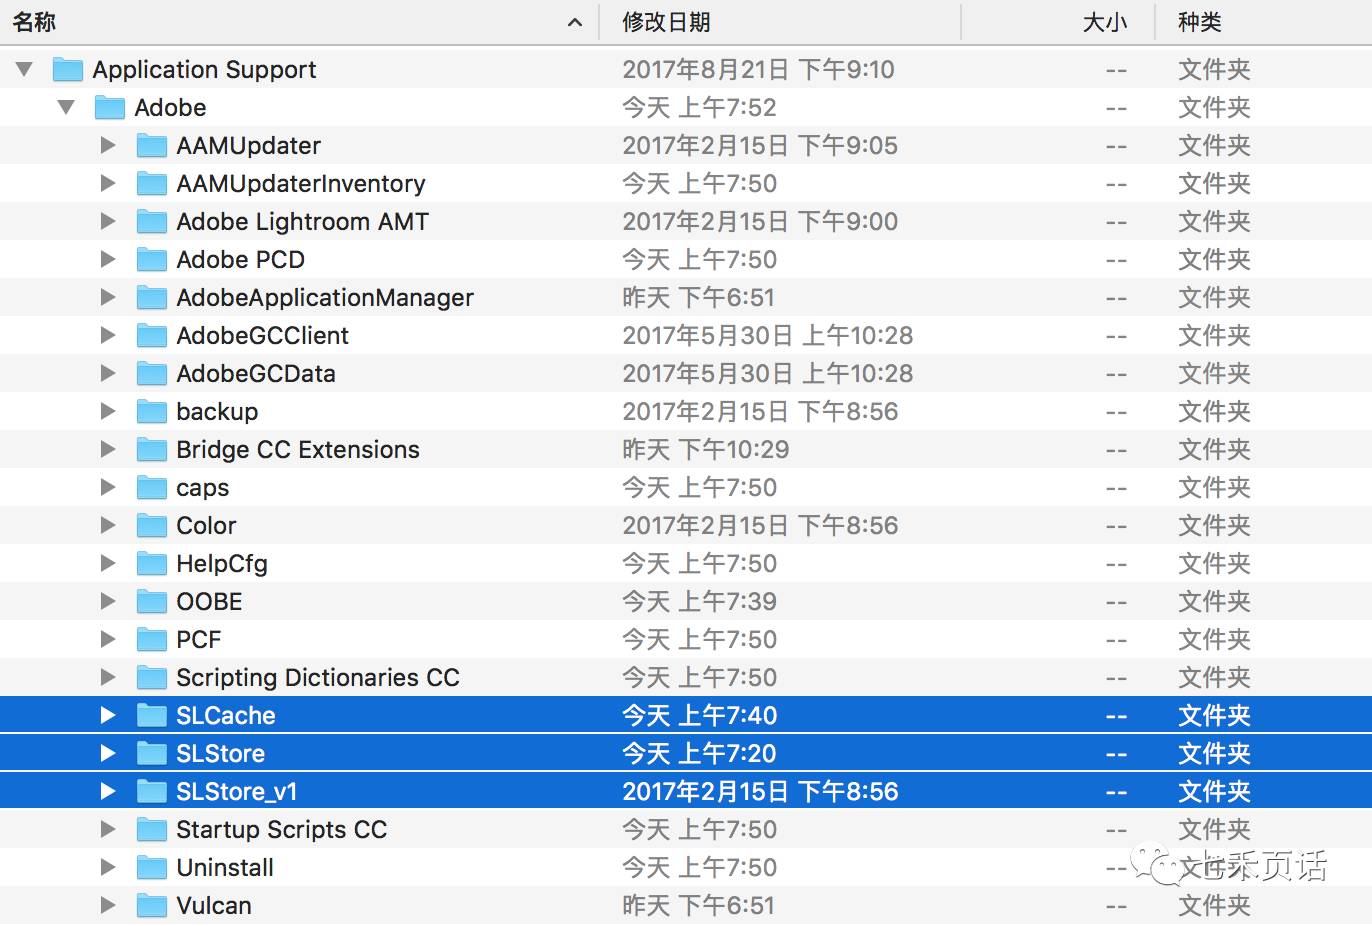The width and height of the screenshot is (1372, 926).
Task: Click the AdobeGCData folder icon
Action: pyautogui.click(x=152, y=373)
